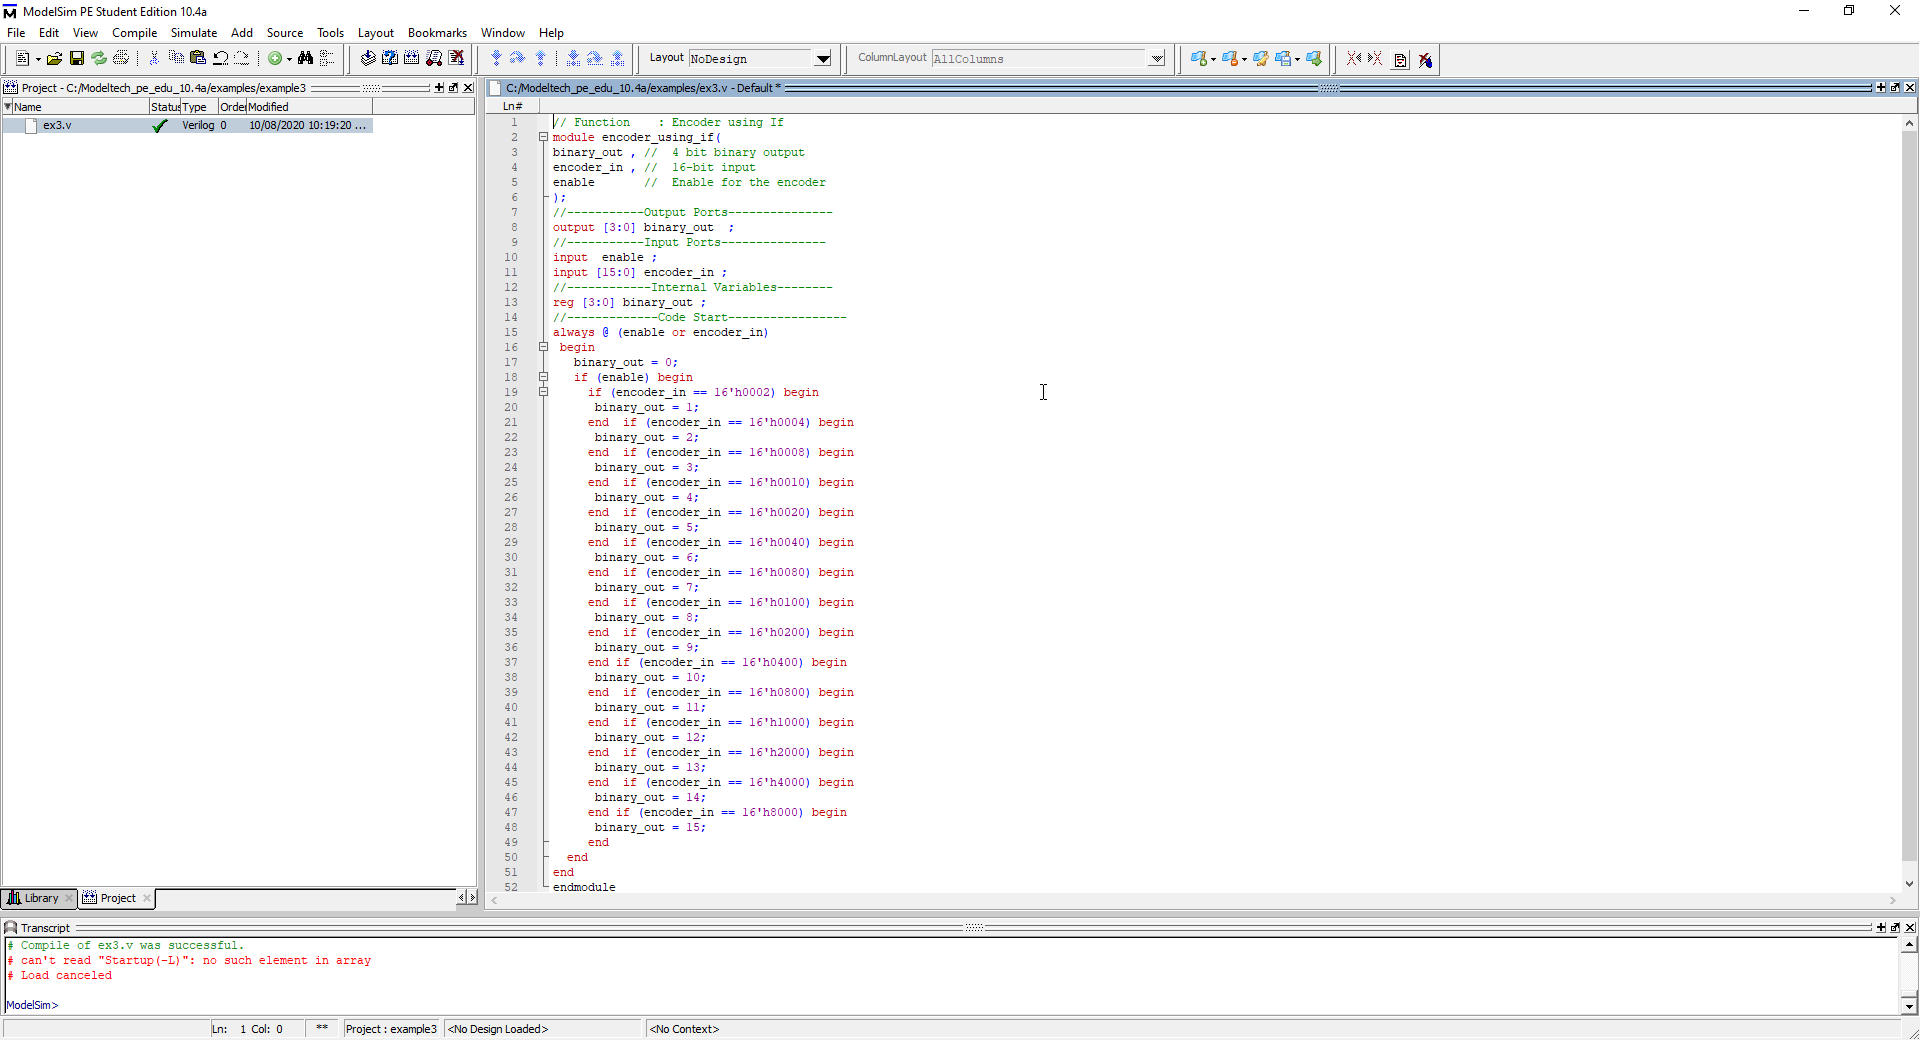Screen dimensions: 1920x1040
Task: Toggle dock/undock of the source editor pane
Action: tap(1895, 88)
